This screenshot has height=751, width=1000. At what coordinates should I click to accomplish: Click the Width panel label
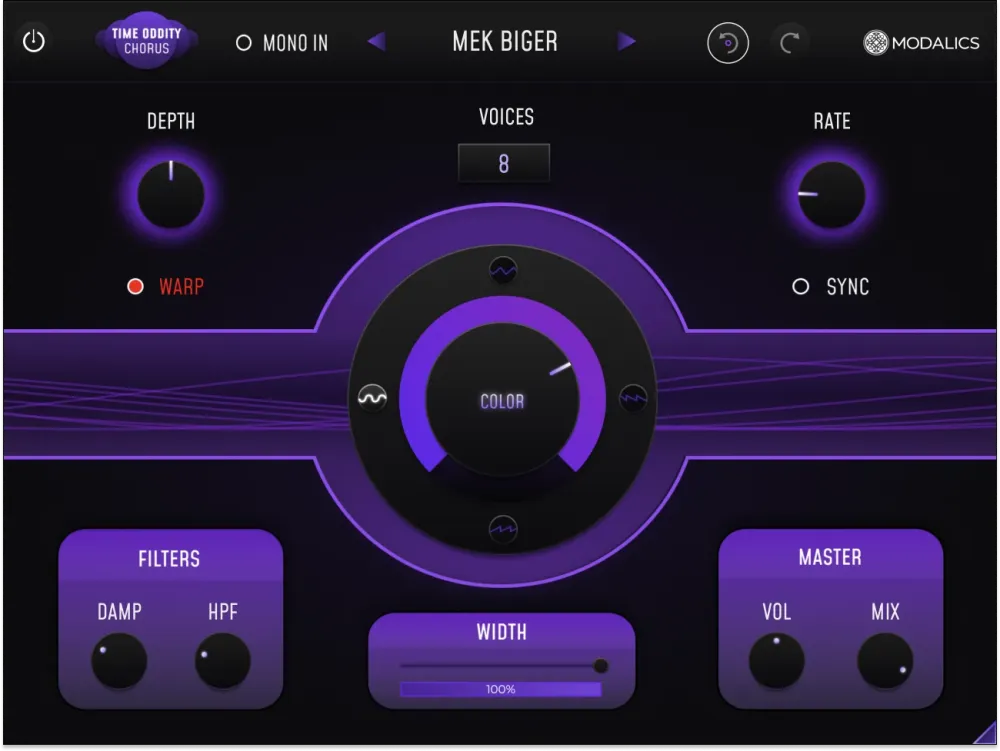501,632
